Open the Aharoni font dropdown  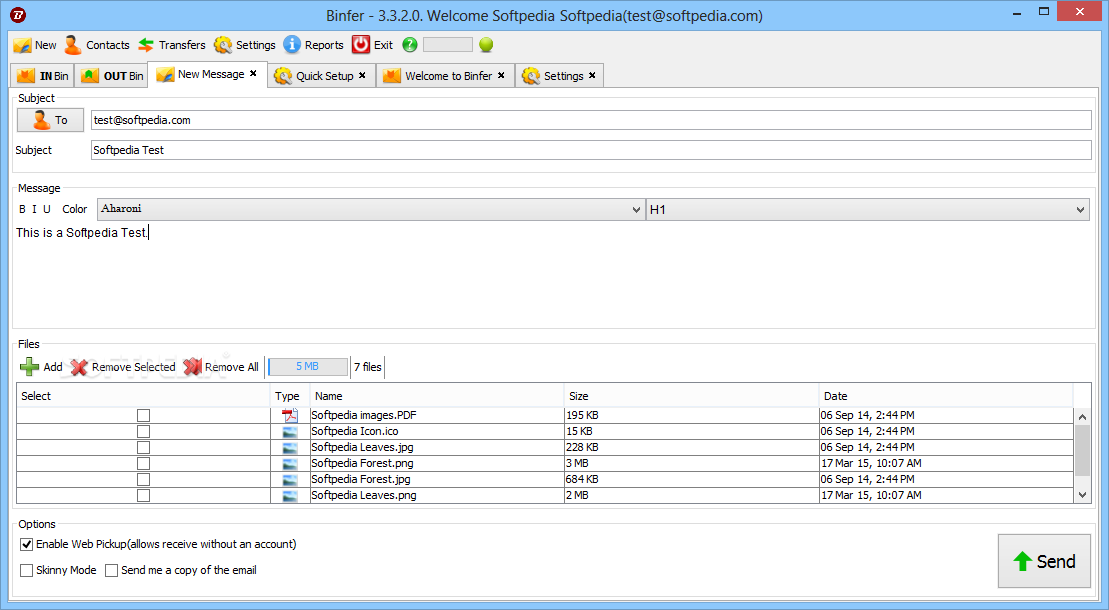[x=371, y=209]
